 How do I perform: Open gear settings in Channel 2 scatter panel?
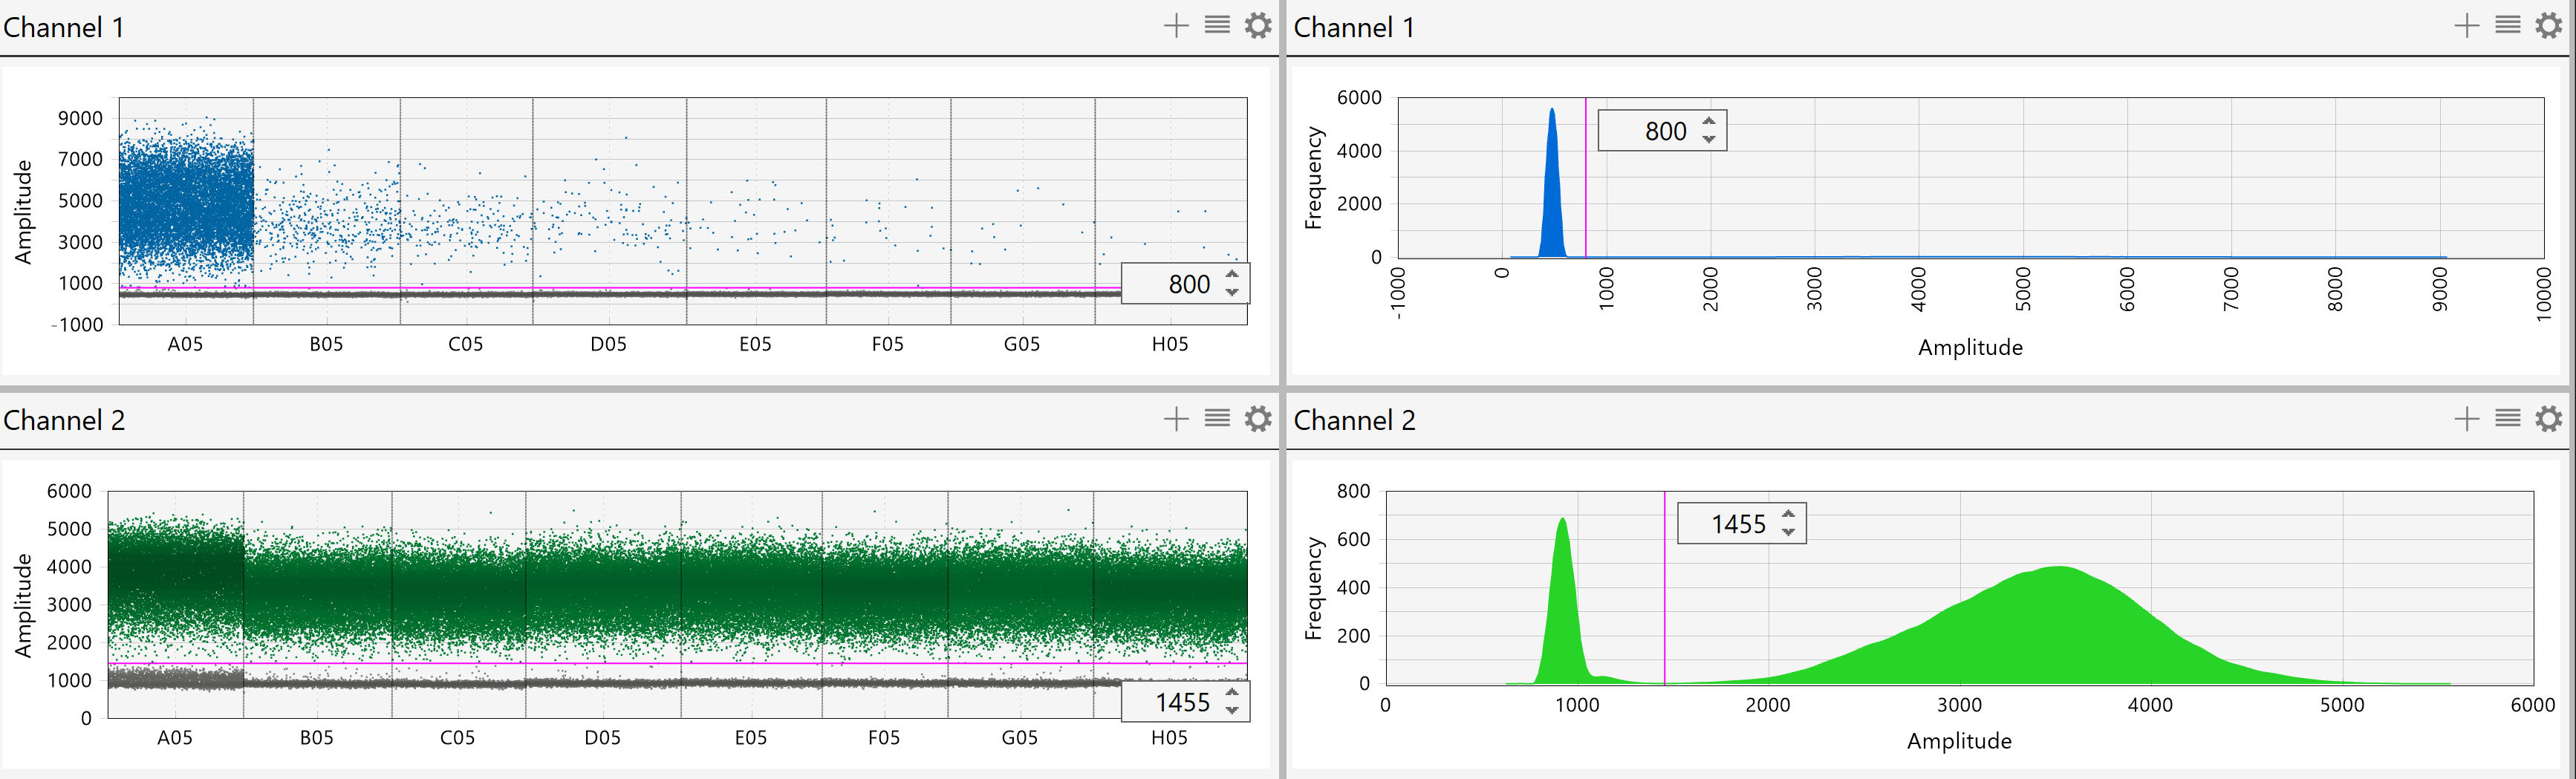click(1258, 419)
